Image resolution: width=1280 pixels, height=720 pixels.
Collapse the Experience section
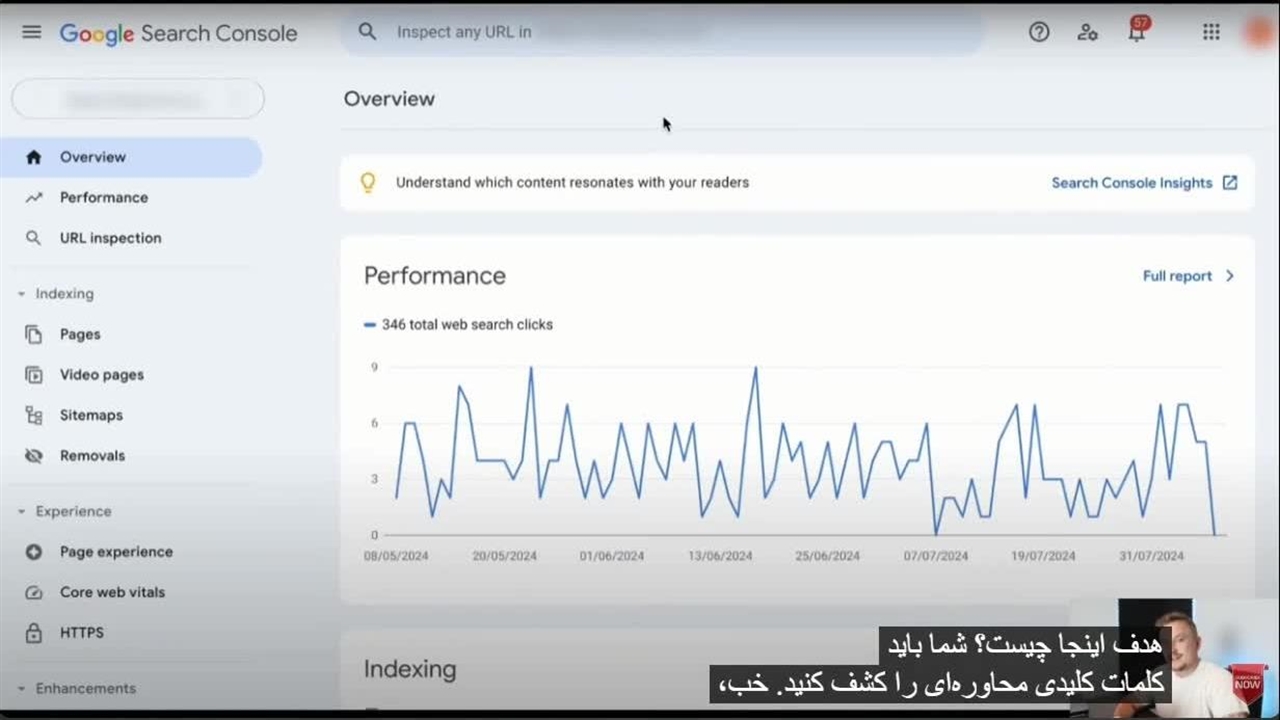pos(22,512)
